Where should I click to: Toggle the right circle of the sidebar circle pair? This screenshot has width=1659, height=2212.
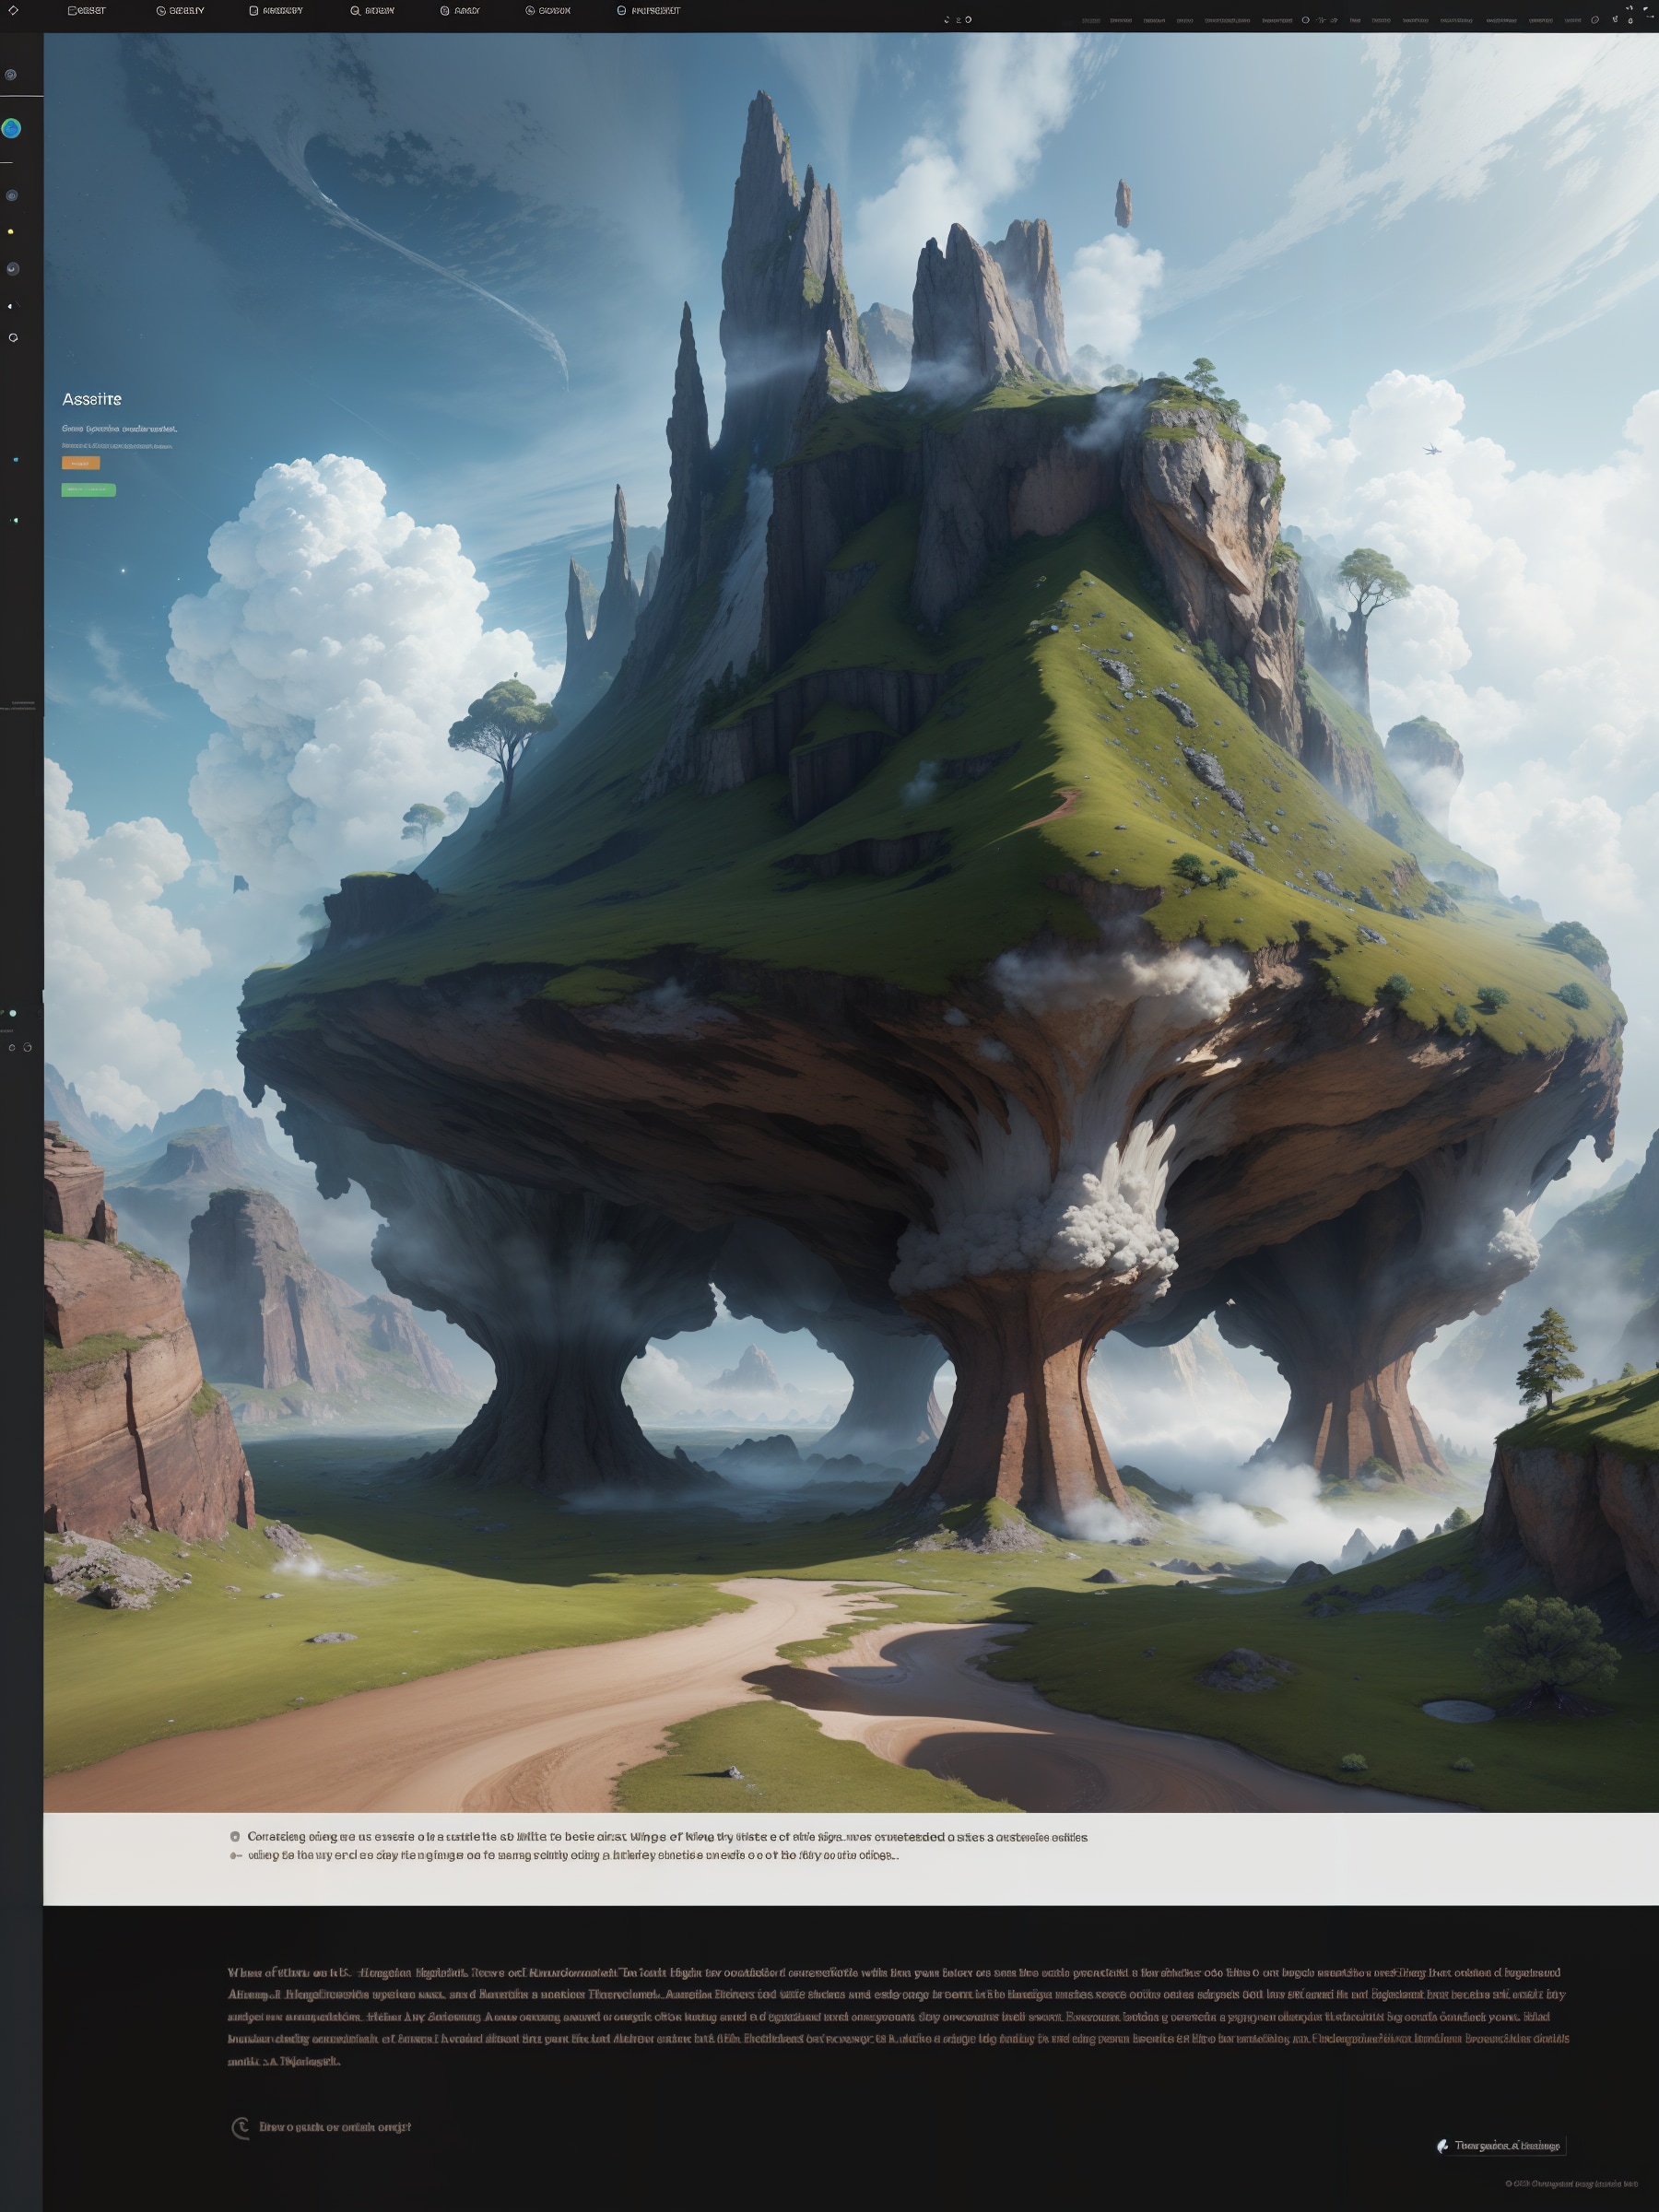click(x=27, y=1048)
